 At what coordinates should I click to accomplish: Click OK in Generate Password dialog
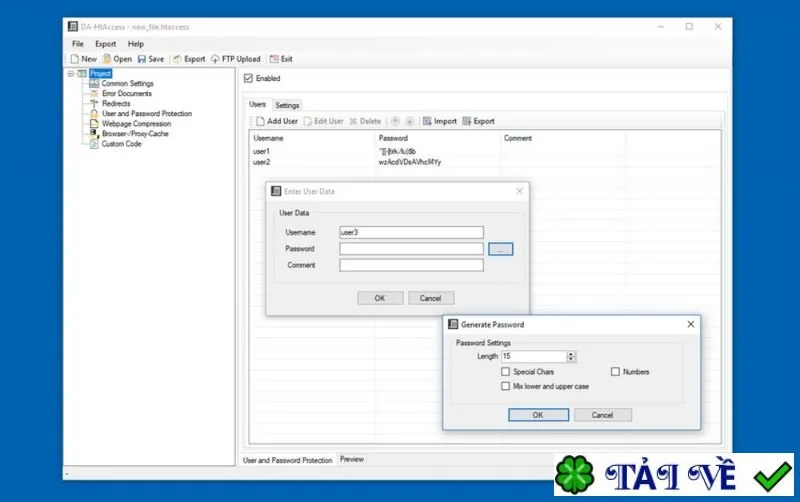pos(538,415)
